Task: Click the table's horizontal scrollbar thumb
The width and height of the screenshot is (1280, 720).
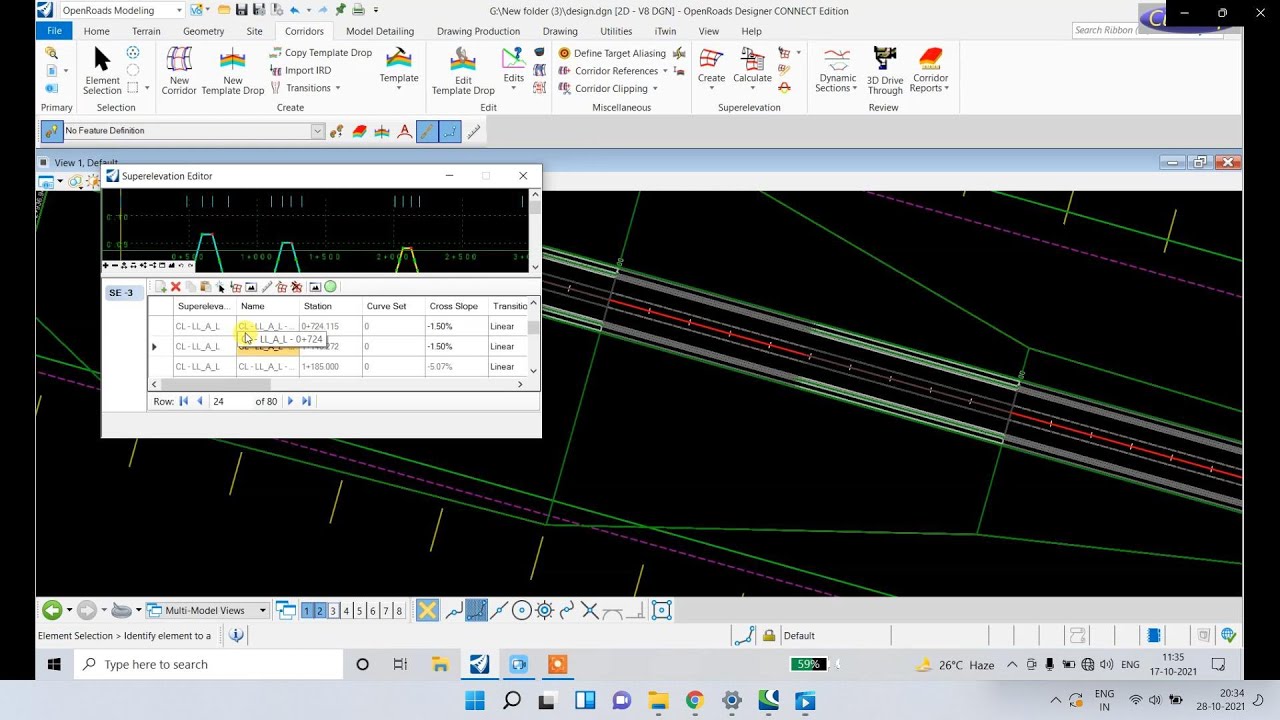Action: tap(214, 384)
